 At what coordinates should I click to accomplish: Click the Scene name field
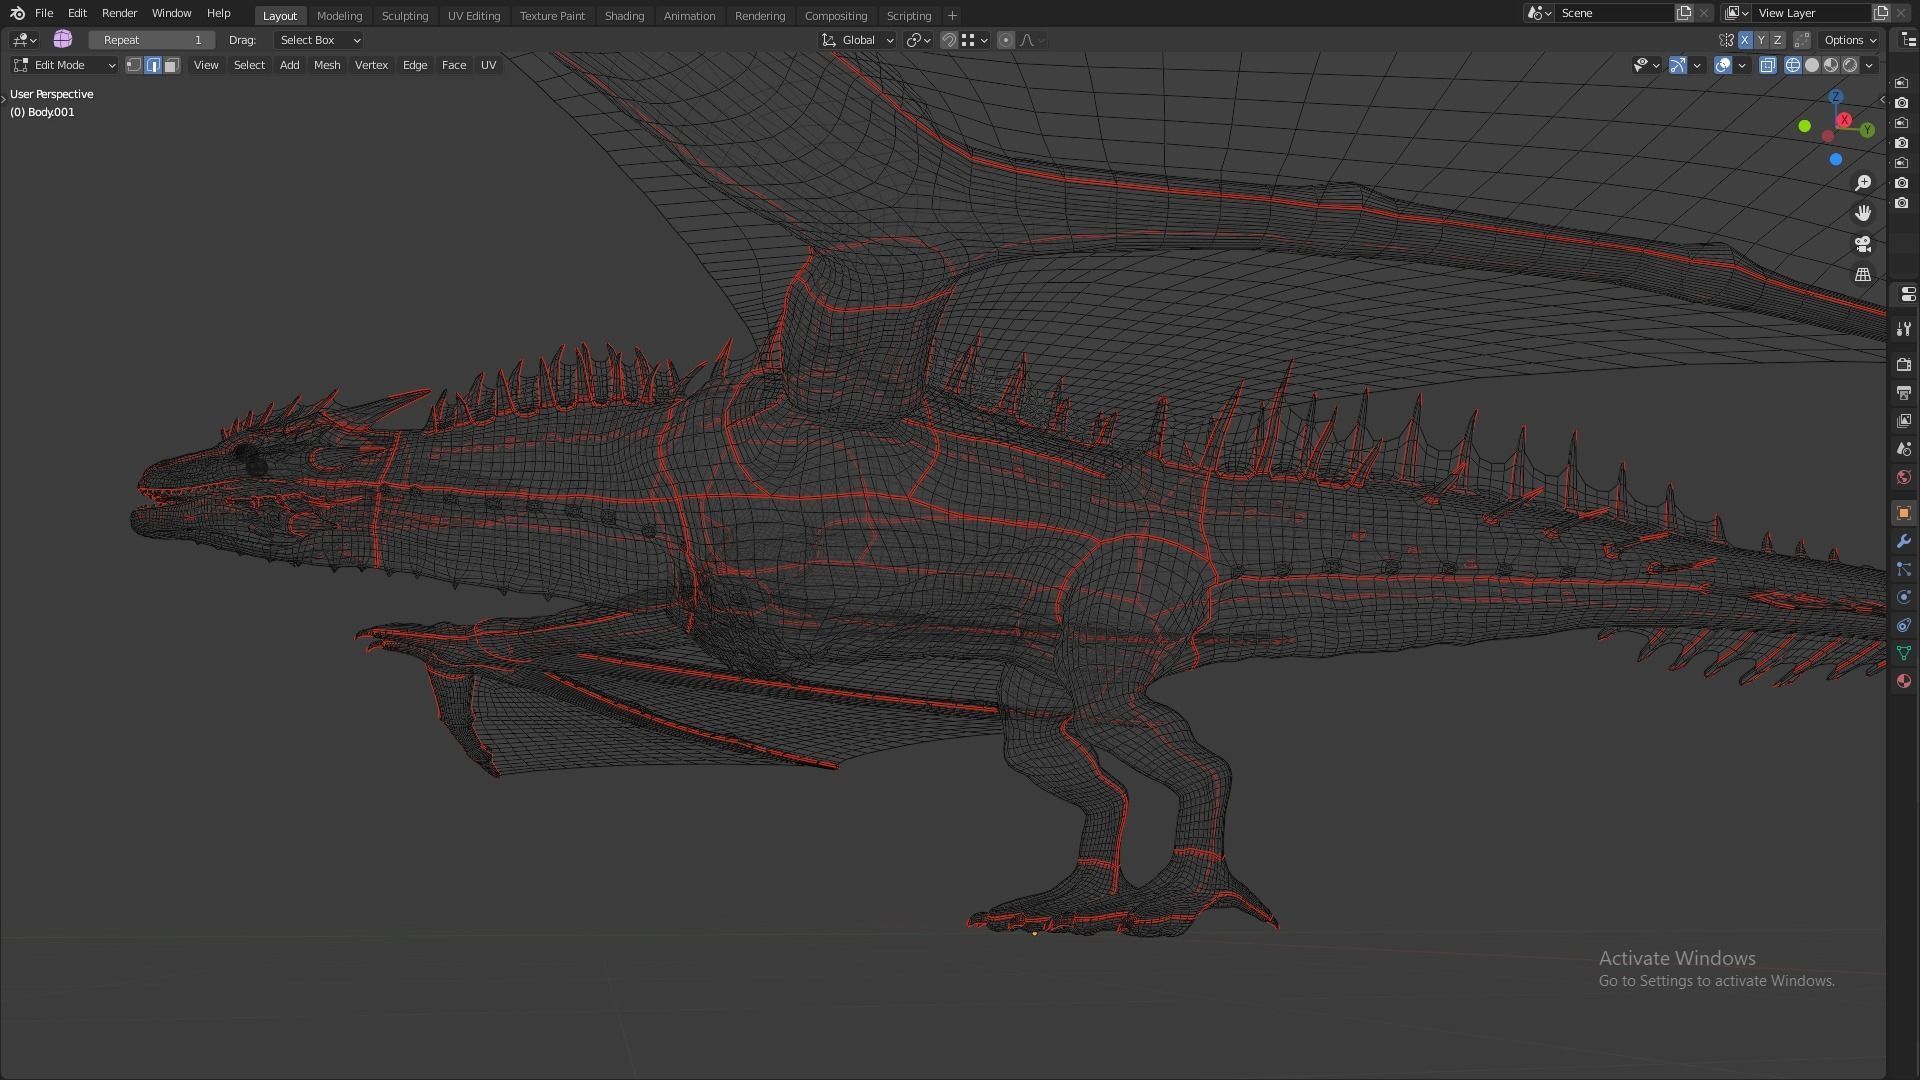point(1614,13)
